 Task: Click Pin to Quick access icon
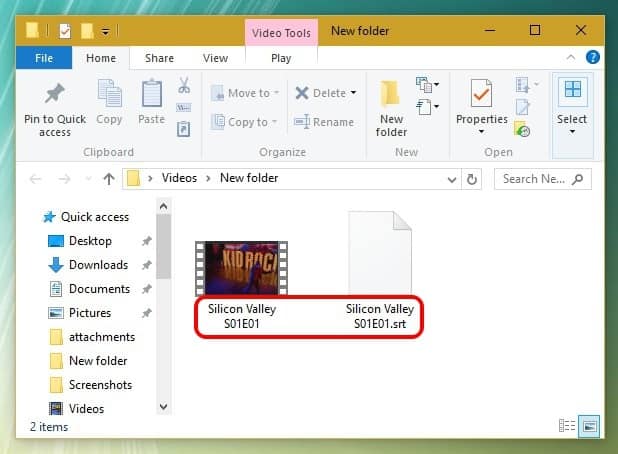click(54, 94)
